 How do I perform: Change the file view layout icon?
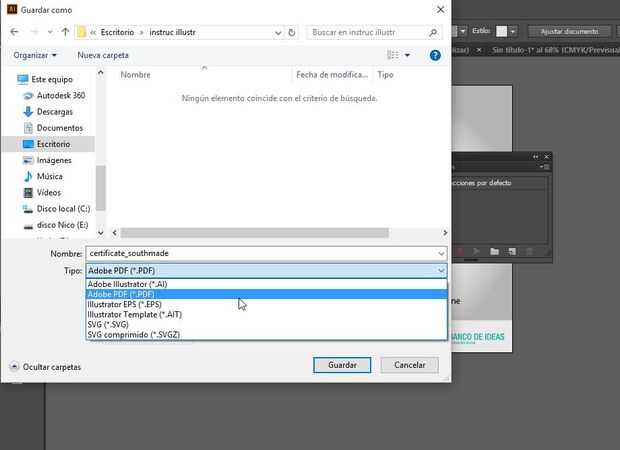tap(393, 55)
